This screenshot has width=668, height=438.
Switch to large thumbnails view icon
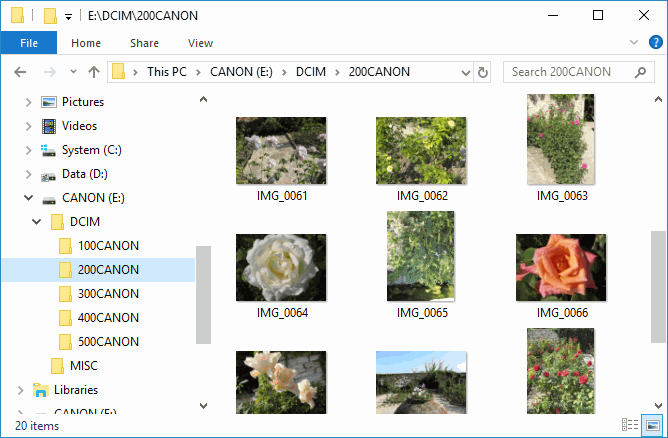(651, 425)
